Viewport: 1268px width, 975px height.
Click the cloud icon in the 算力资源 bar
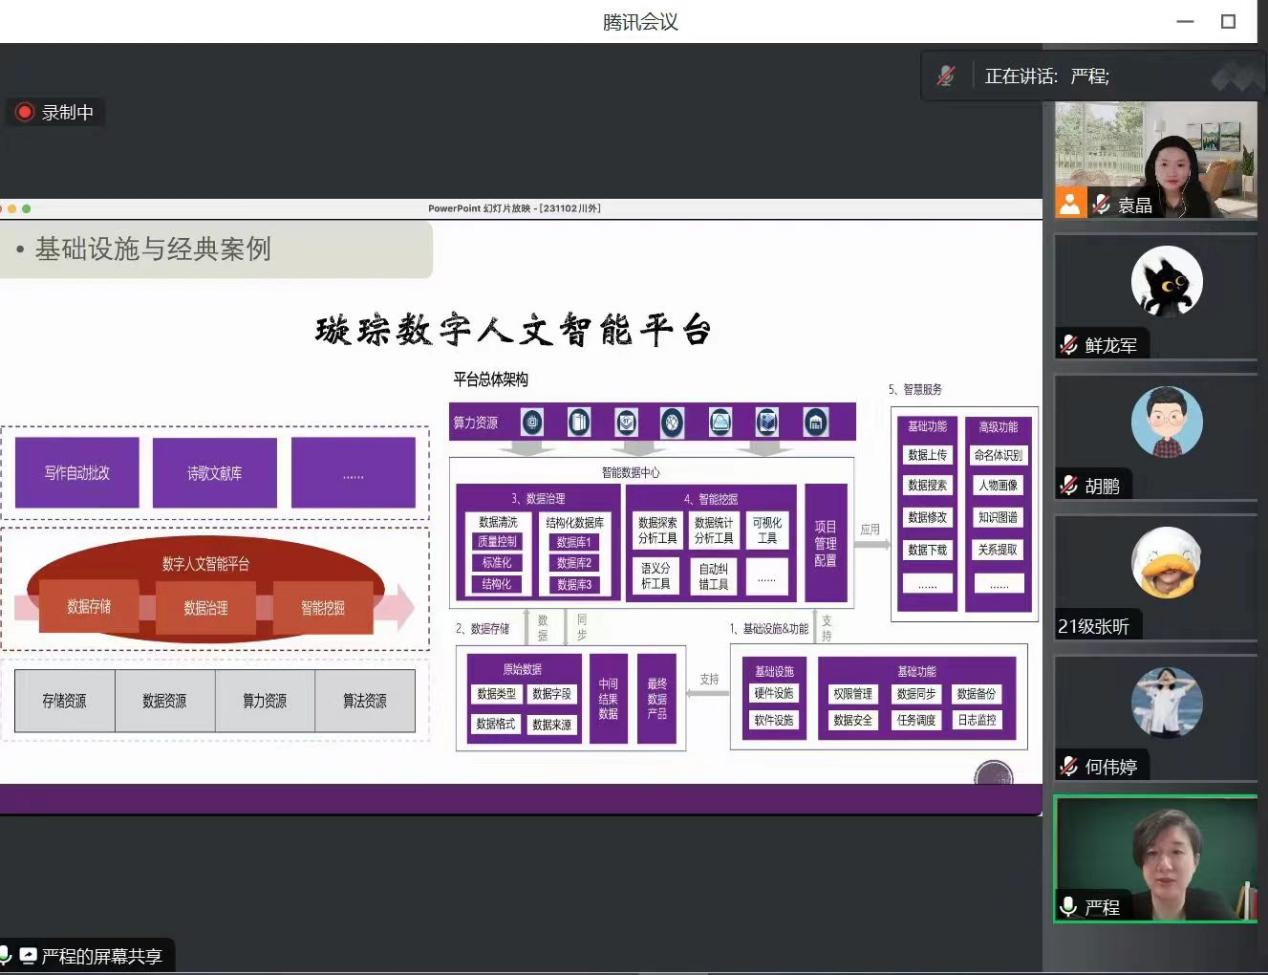point(720,423)
